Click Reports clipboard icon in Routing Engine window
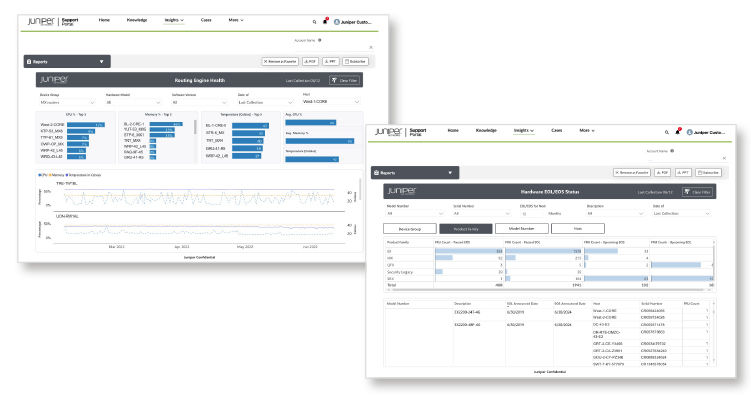This screenshot has width=751, height=396. 29,62
